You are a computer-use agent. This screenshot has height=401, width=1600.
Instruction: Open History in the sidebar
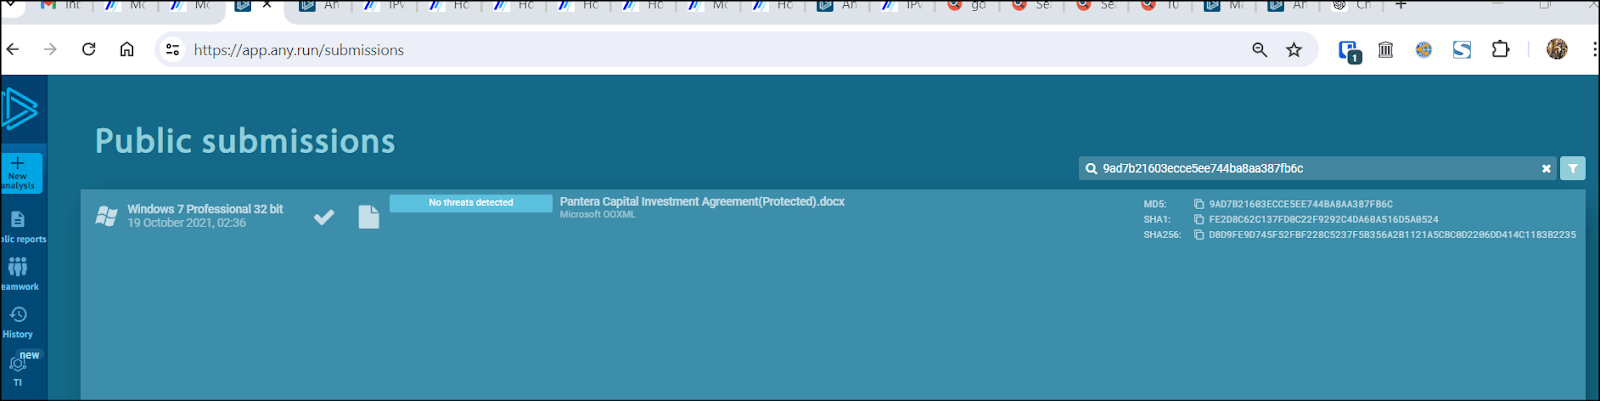(18, 322)
